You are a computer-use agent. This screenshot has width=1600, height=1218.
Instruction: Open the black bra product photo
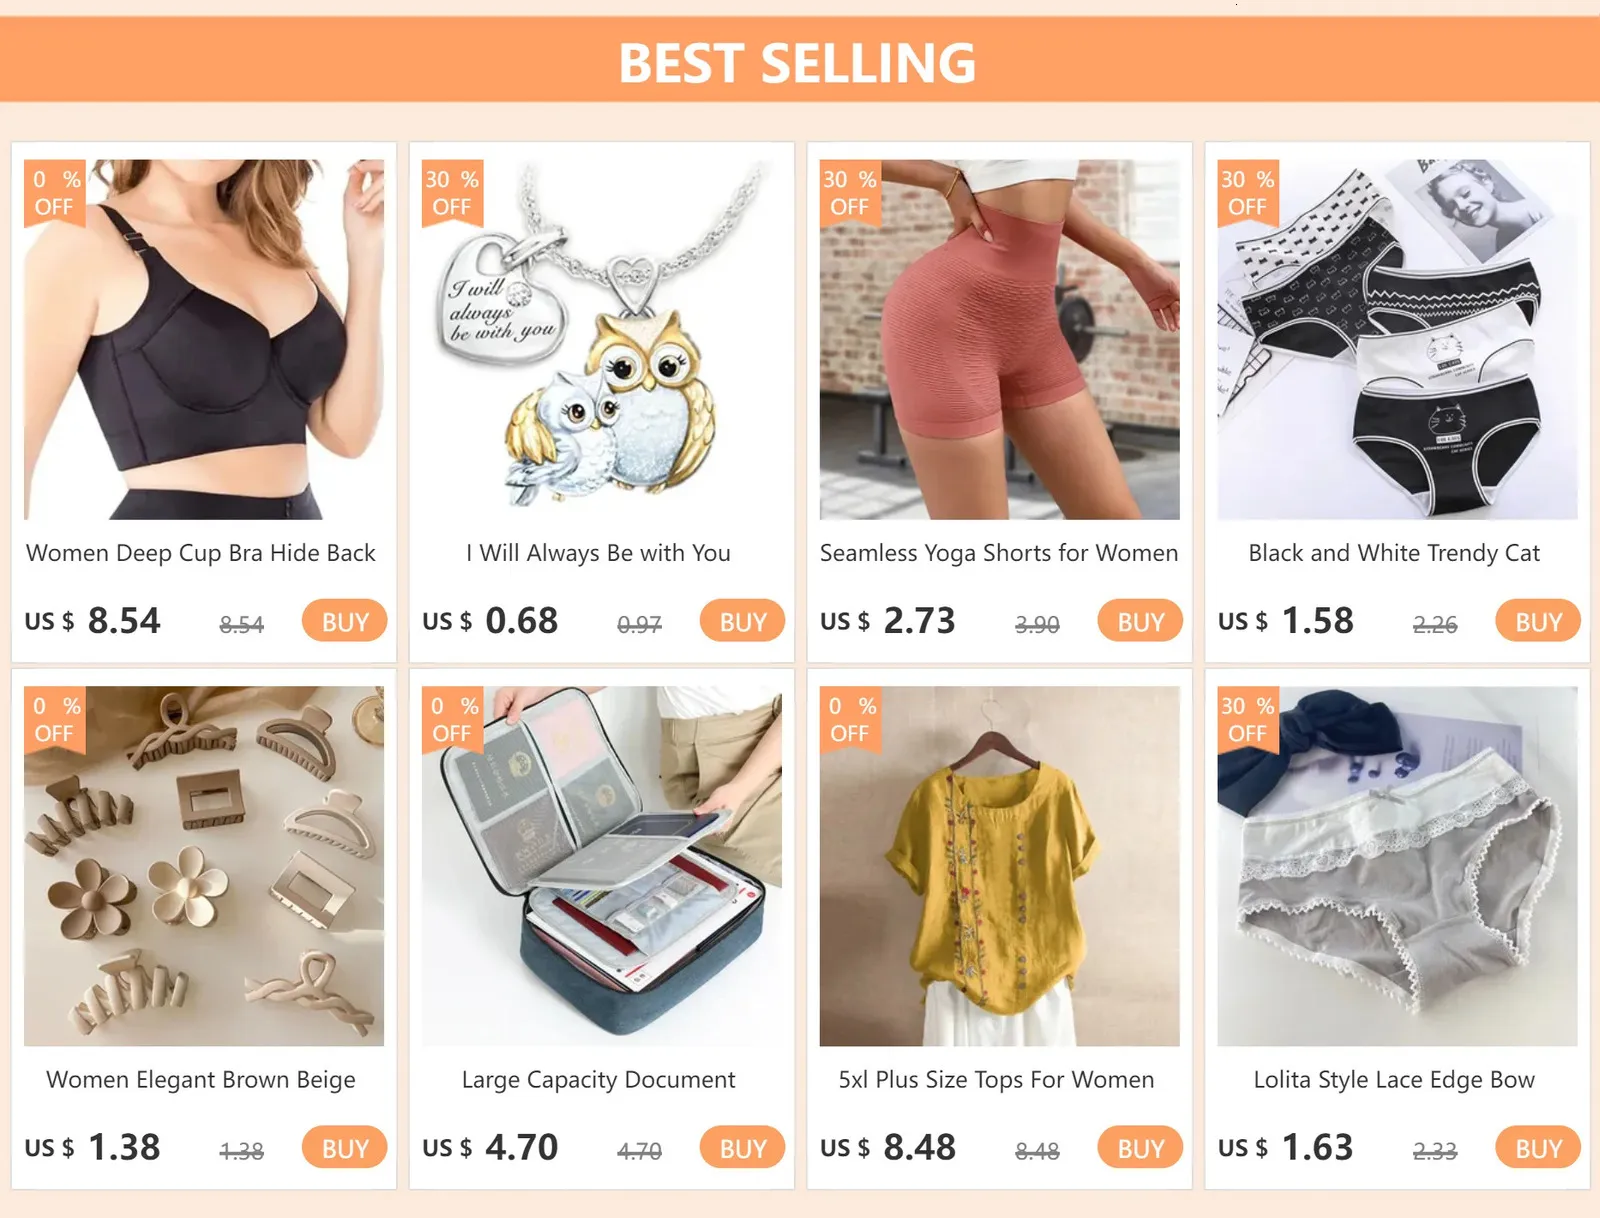204,339
